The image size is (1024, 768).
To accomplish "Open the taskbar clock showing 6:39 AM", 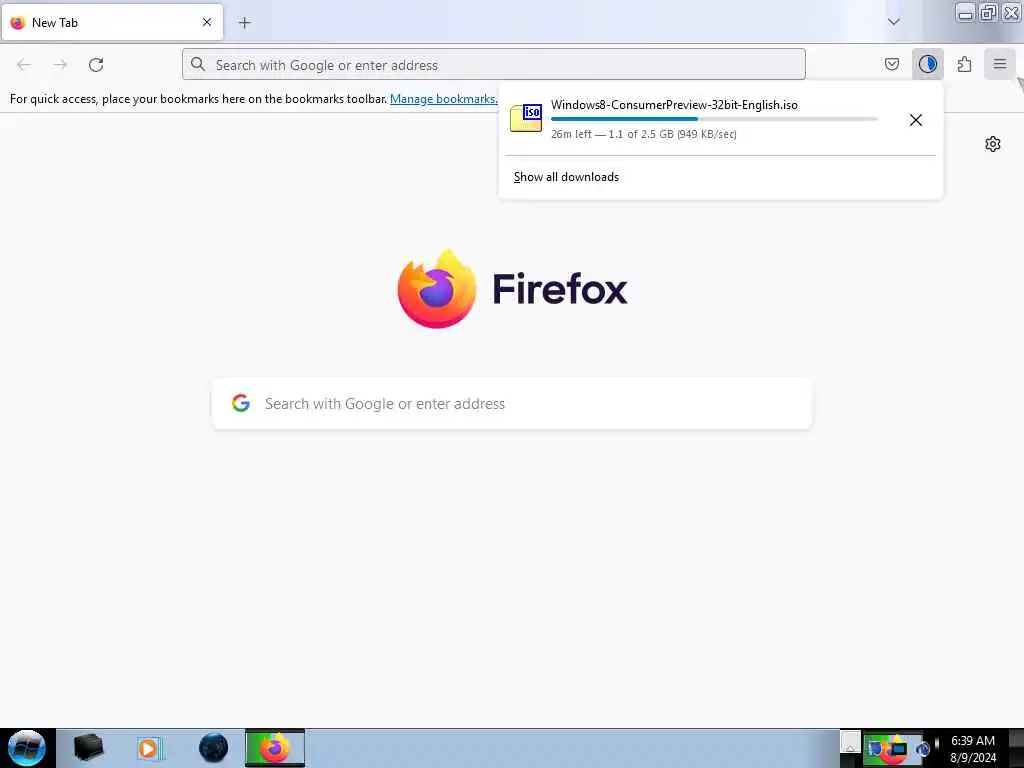I will click(973, 748).
